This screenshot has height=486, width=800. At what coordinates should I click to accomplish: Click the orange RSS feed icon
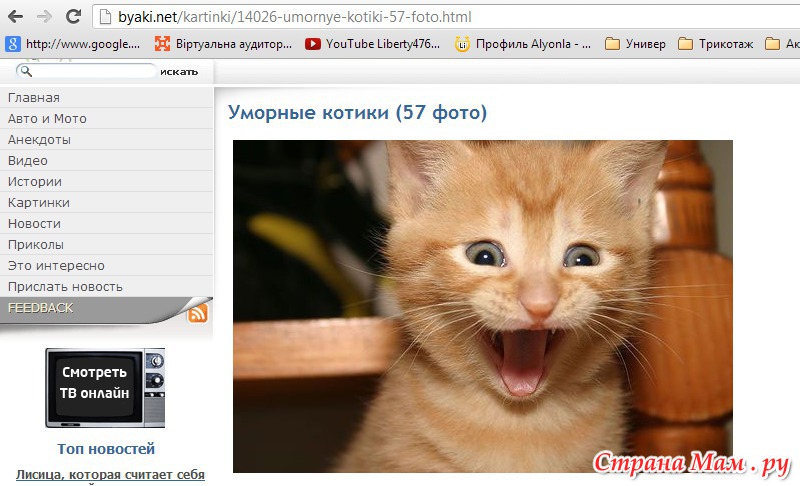197,313
